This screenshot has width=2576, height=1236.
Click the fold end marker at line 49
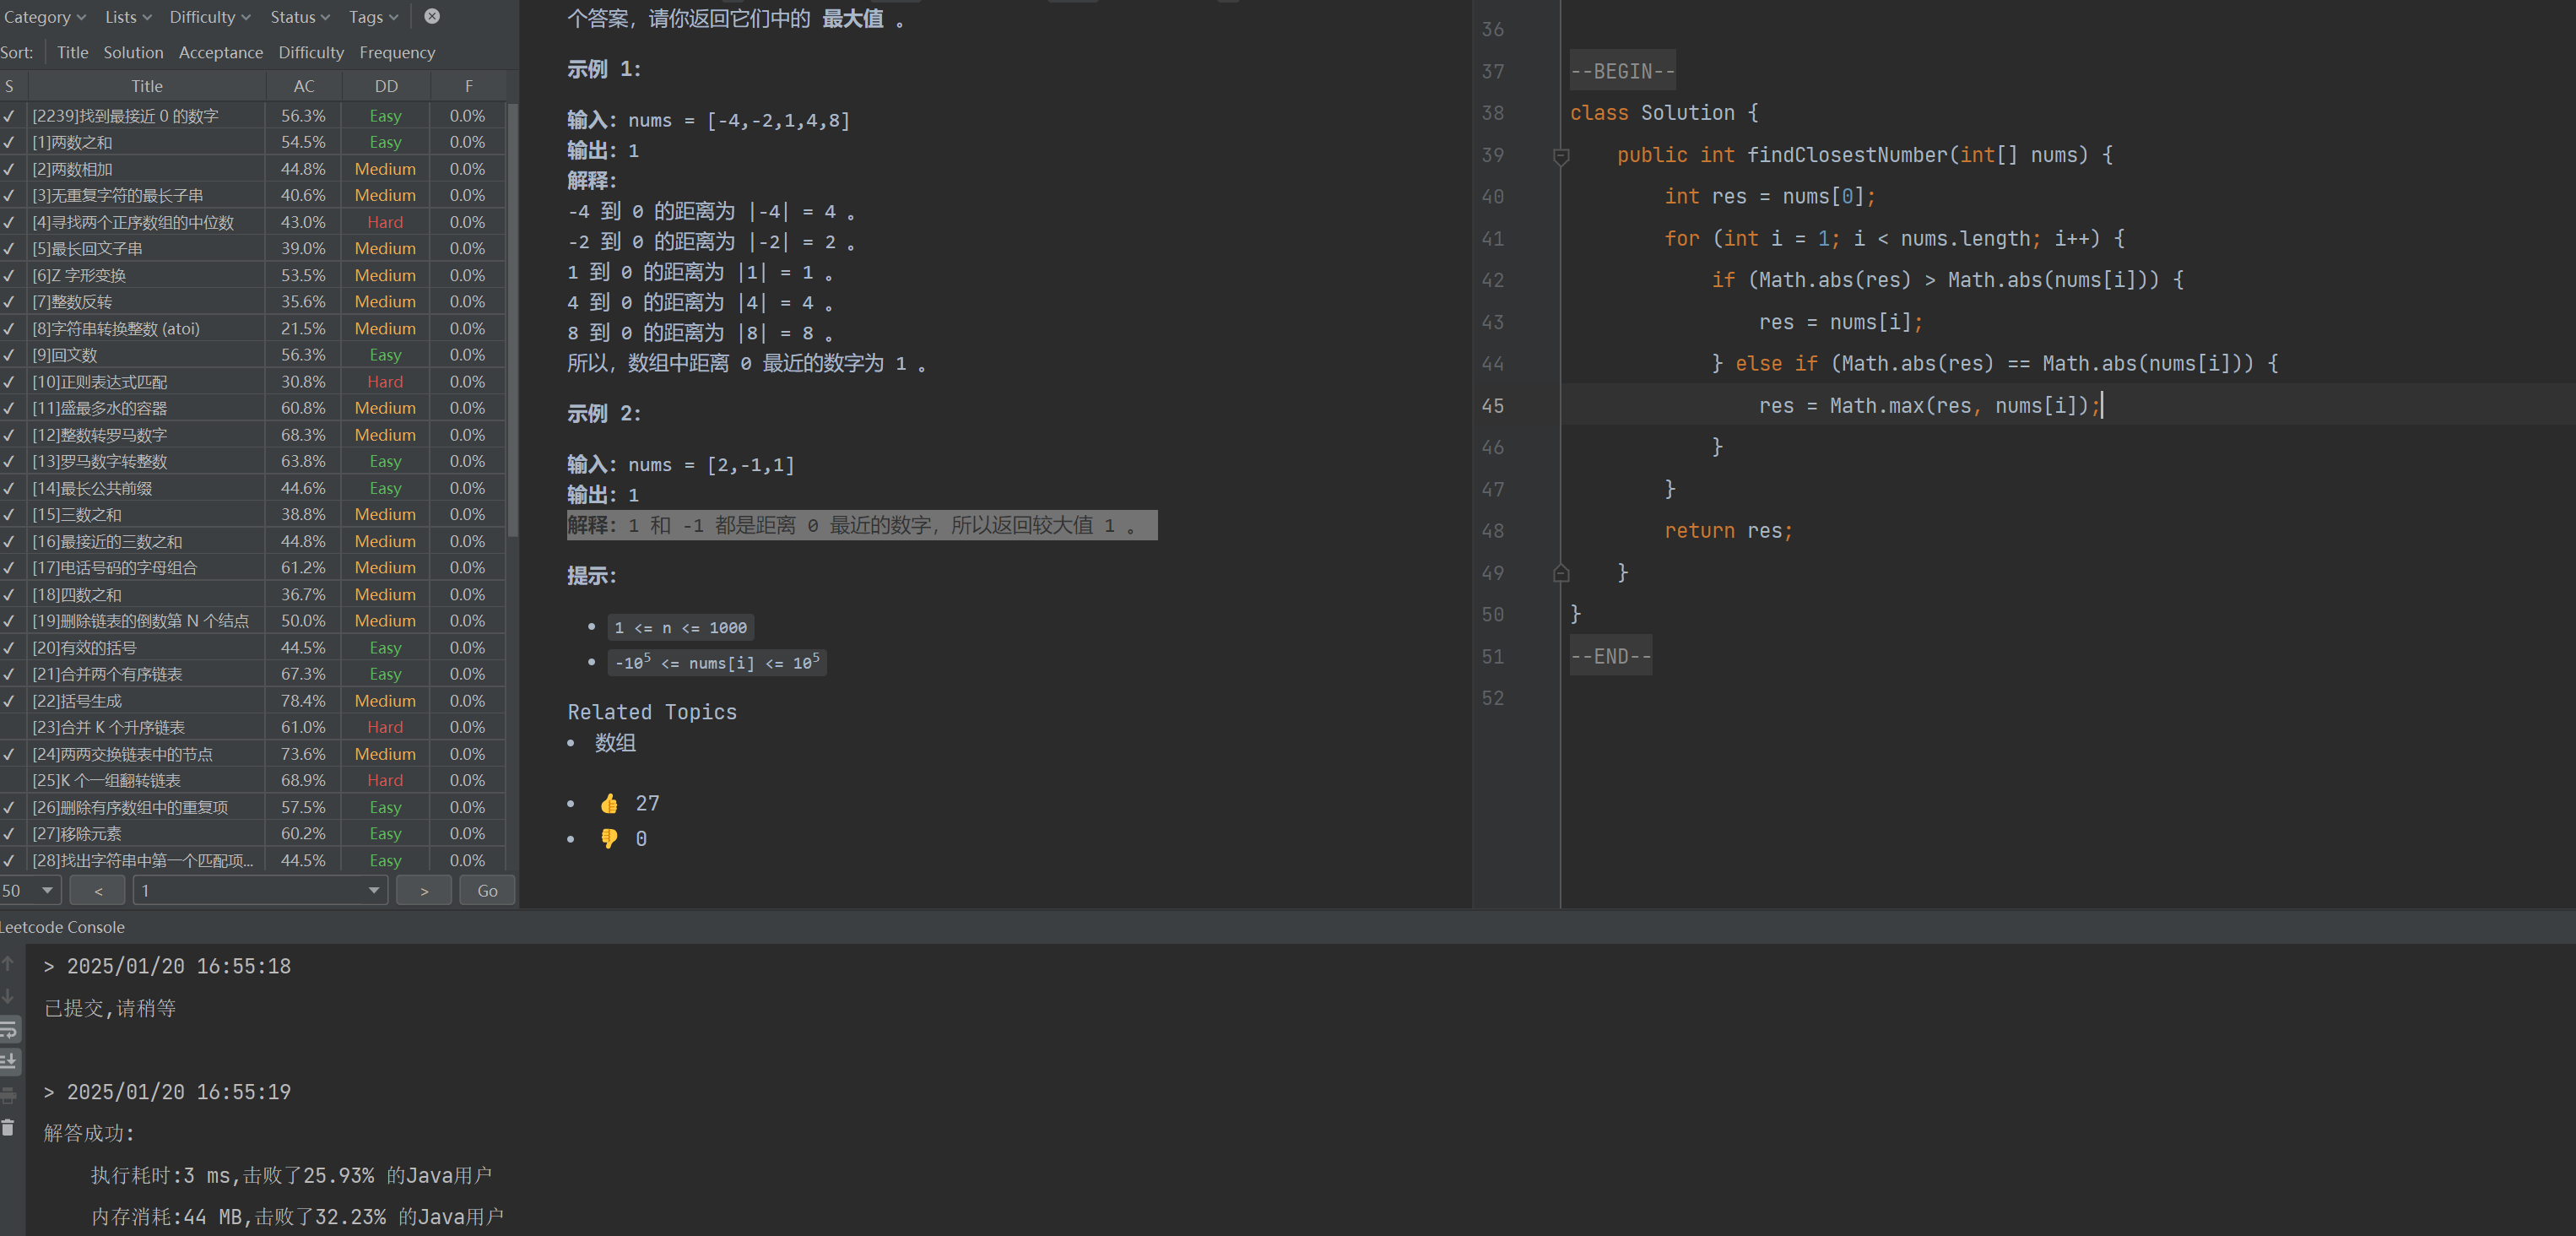click(x=1561, y=573)
